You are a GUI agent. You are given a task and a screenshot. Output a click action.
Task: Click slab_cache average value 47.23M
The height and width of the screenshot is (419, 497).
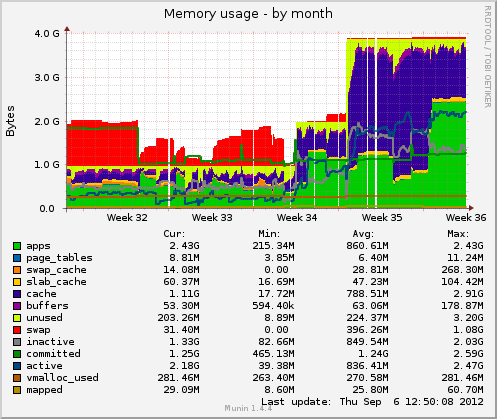click(370, 282)
